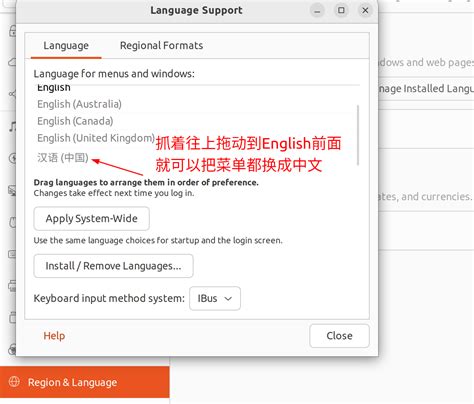Screen dimensions: 474x404
Task: Switch to the Language tab
Action: click(66, 46)
